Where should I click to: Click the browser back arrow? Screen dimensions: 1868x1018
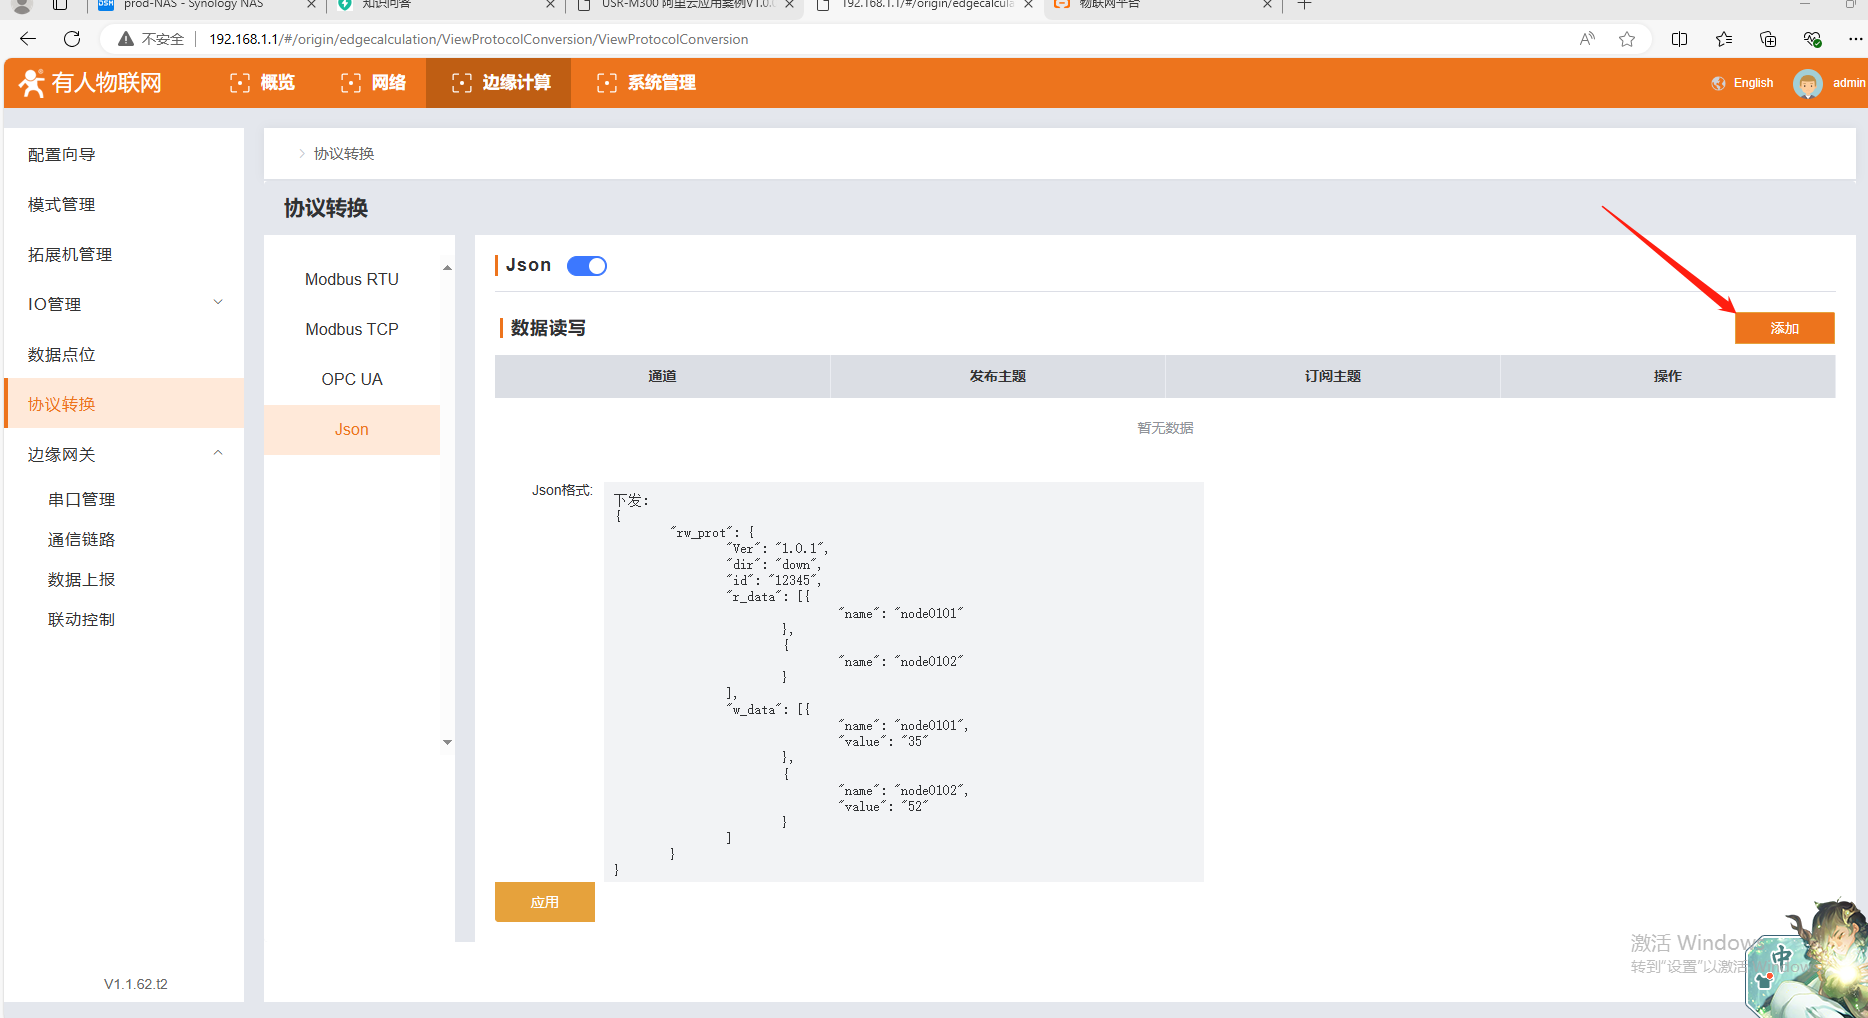[x=28, y=39]
